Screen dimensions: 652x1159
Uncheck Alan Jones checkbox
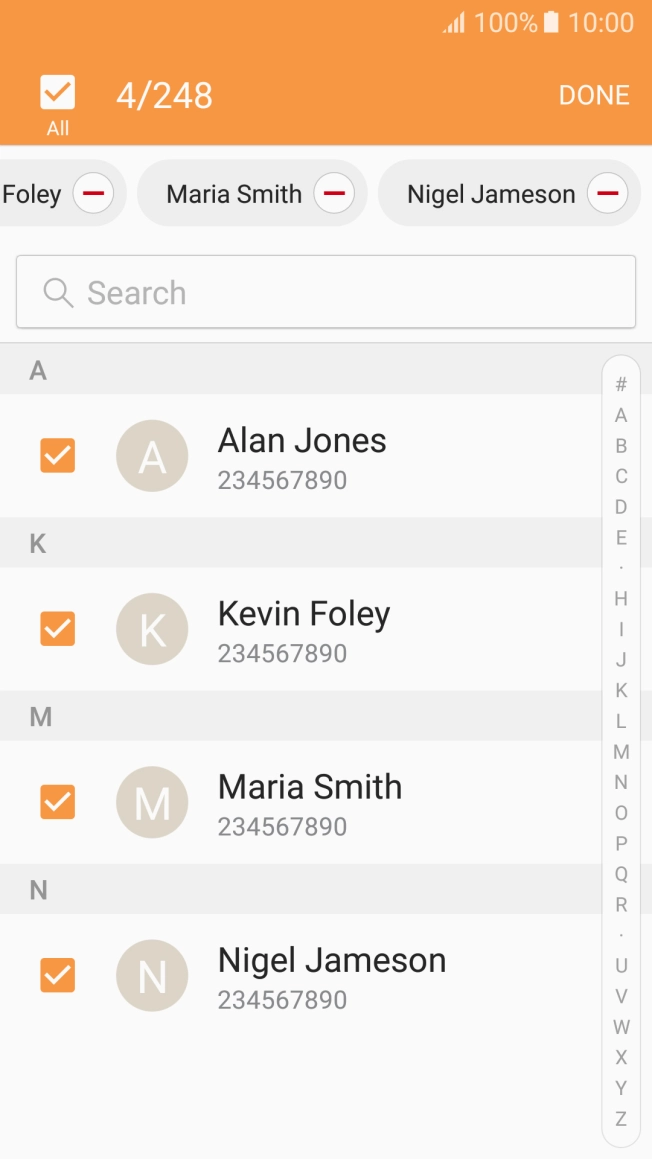coord(58,455)
